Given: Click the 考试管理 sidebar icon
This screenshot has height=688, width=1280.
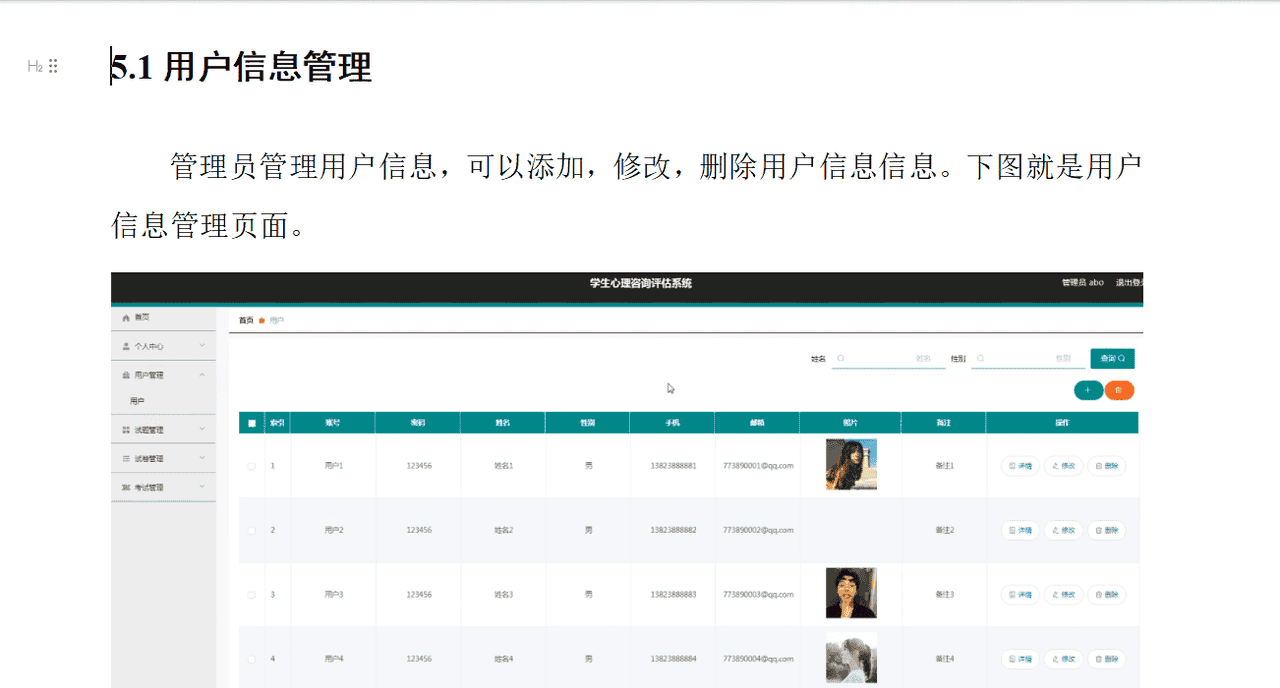Looking at the screenshot, I should pyautogui.click(x=125, y=485).
